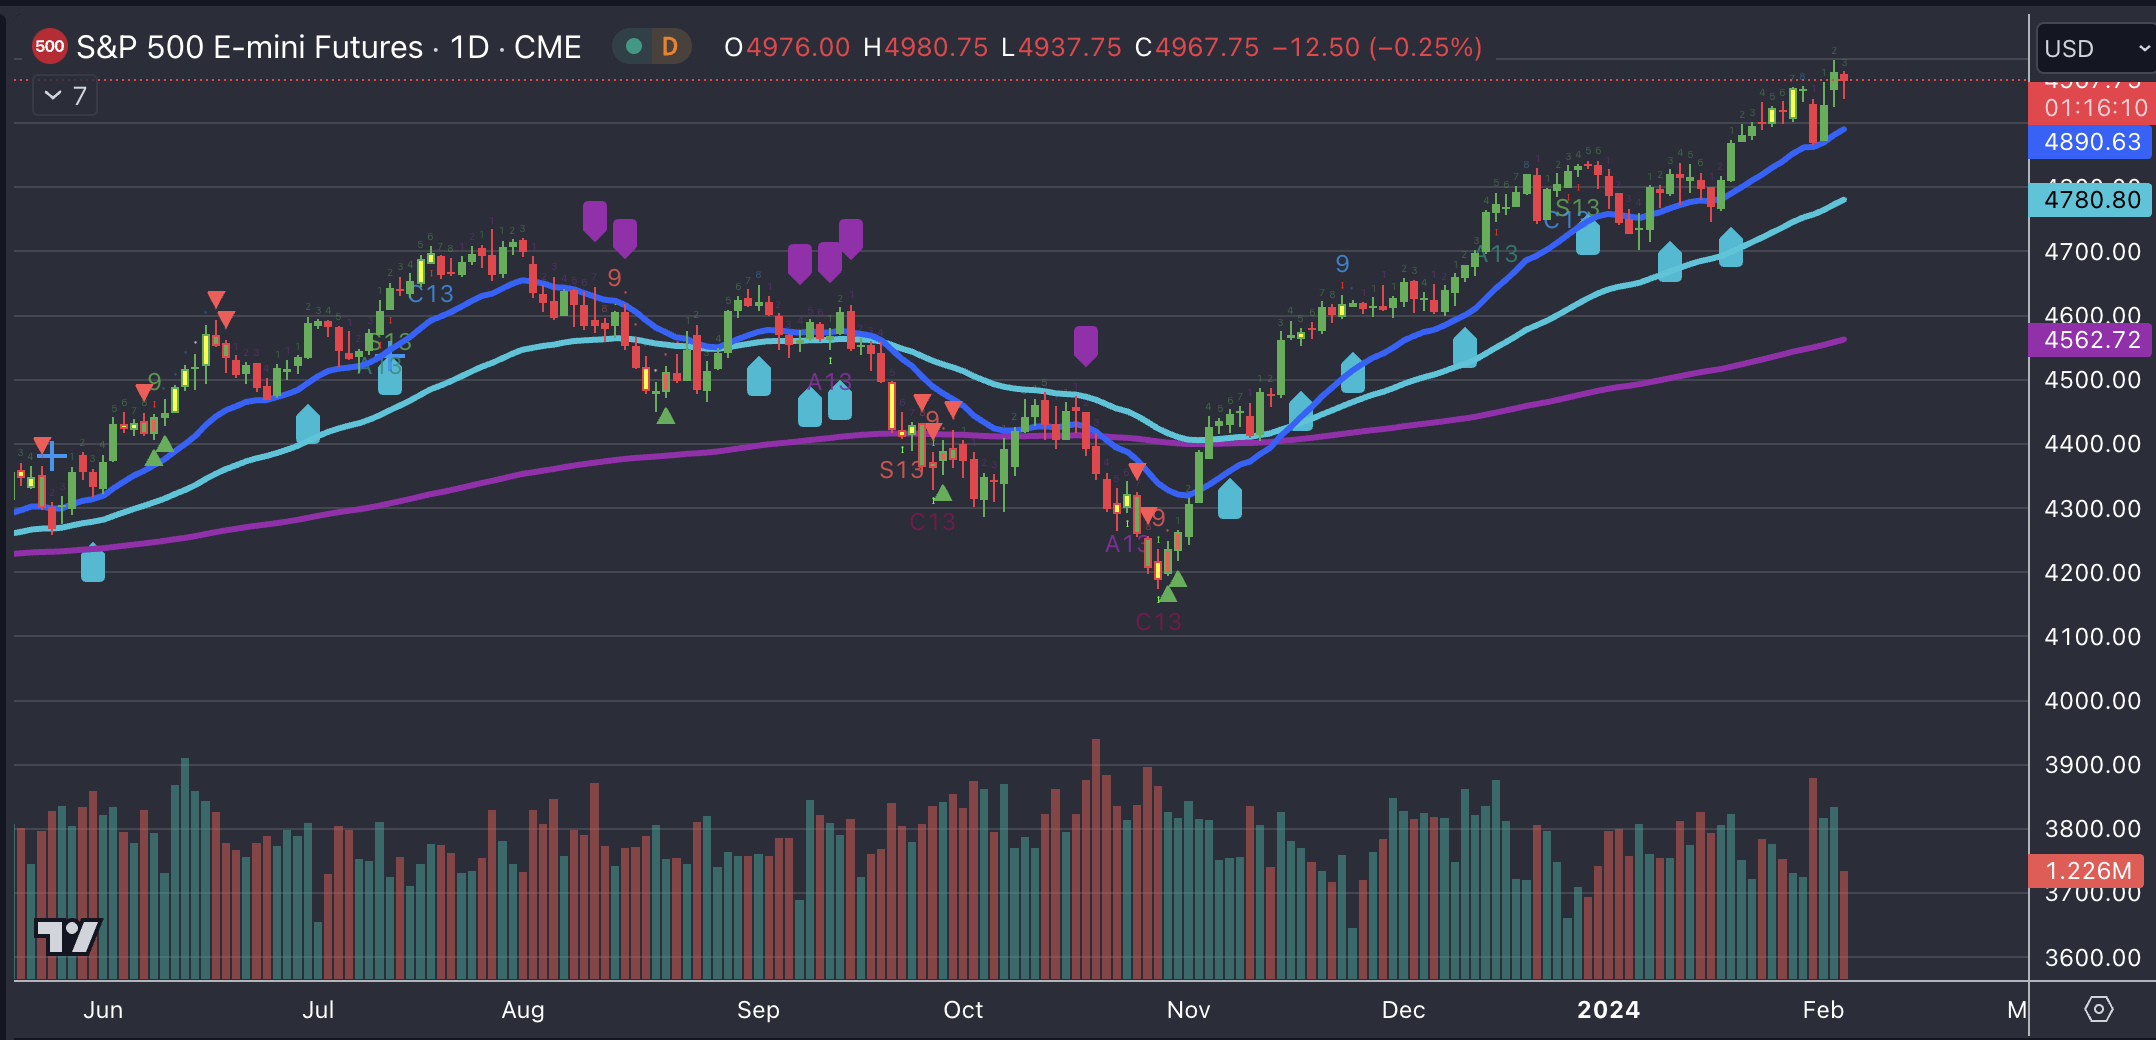Image resolution: width=2156 pixels, height=1040 pixels.
Task: Select the CME exchange label
Action: coord(548,45)
